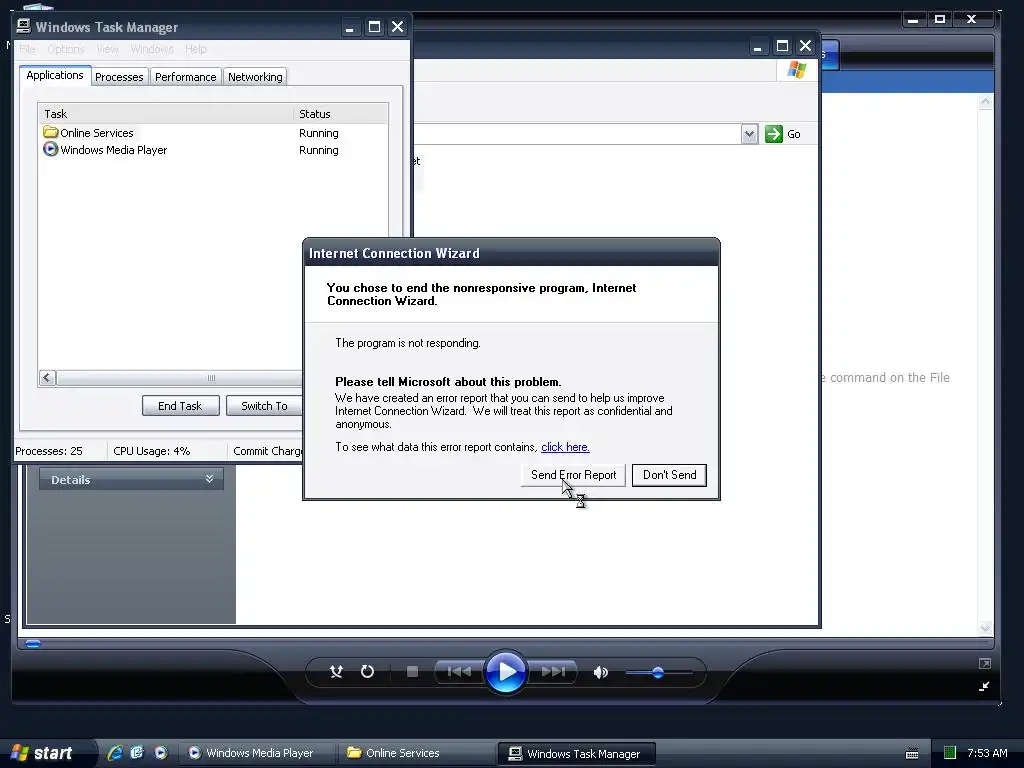Click the task list left scroll arrow
This screenshot has width=1024, height=768.
coord(47,377)
